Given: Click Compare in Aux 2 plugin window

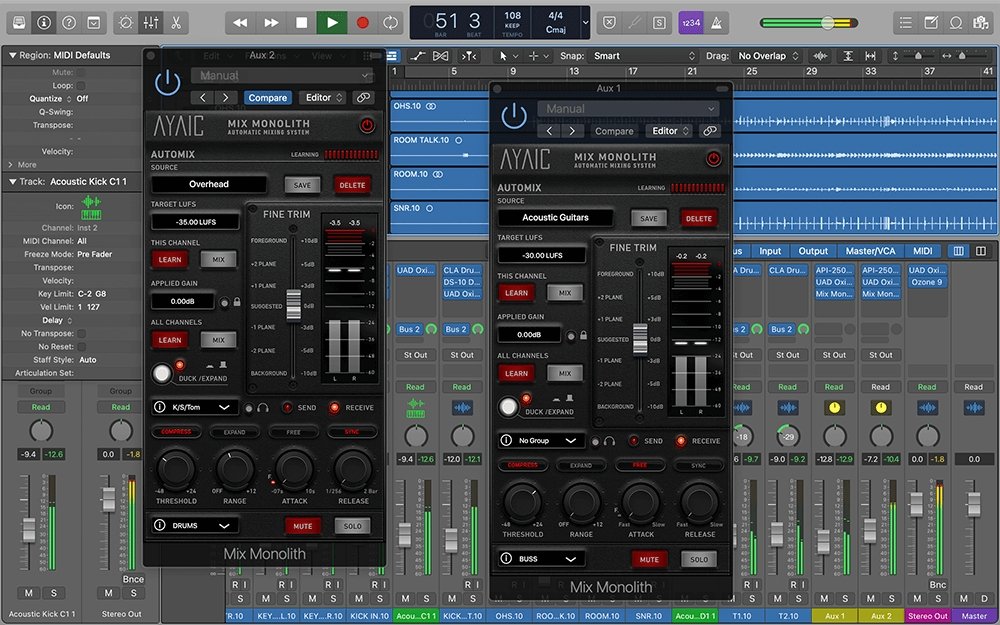Looking at the screenshot, I should [268, 98].
